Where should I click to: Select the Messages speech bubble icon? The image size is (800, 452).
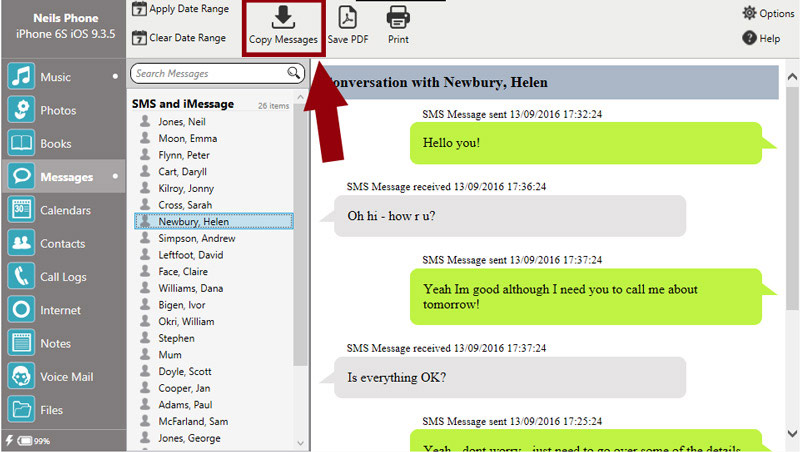click(x=21, y=177)
